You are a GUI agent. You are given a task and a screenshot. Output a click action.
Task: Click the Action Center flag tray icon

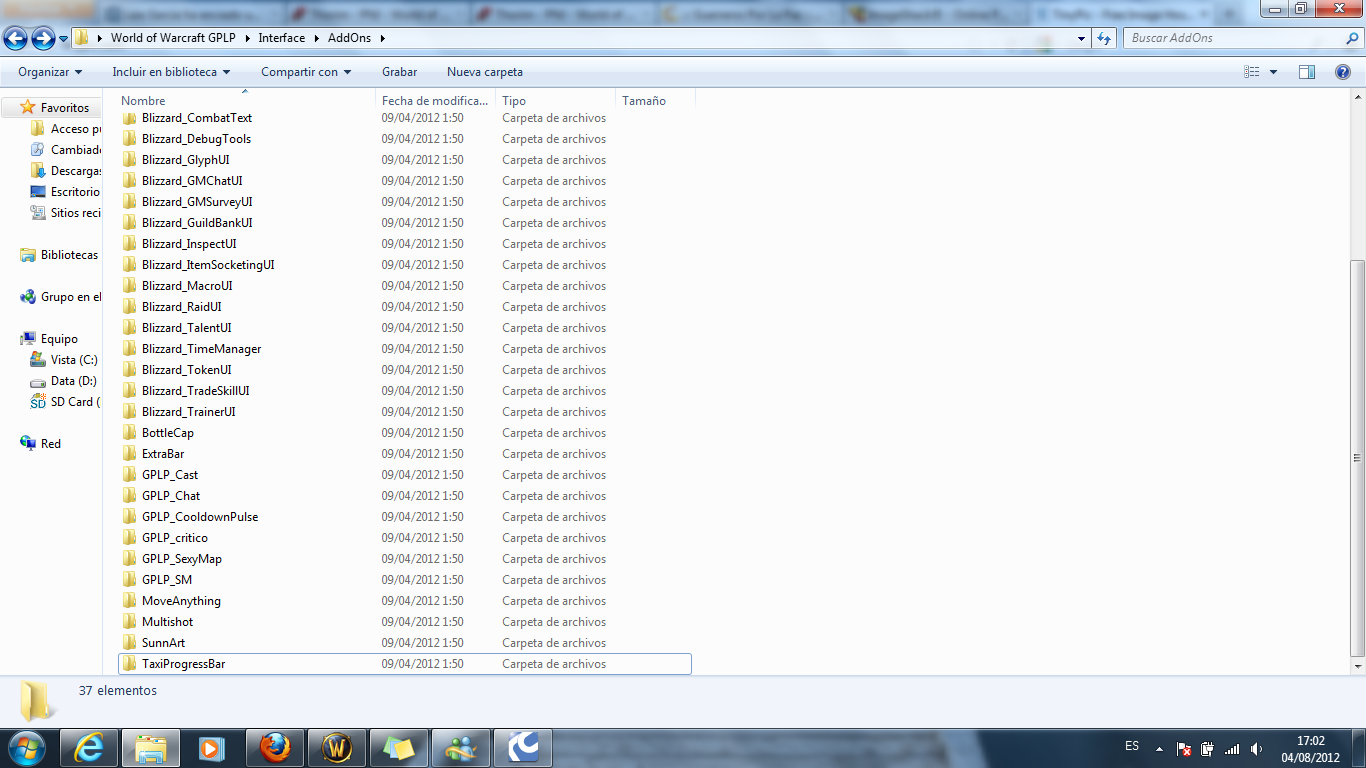click(x=1183, y=748)
